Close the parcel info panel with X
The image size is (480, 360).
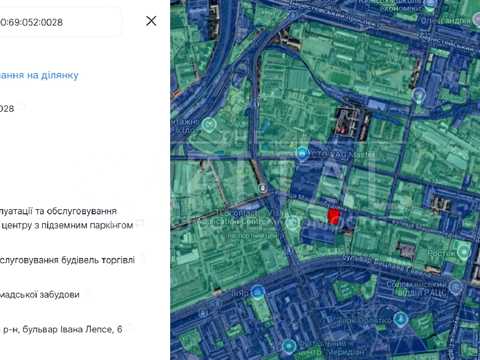pos(151,21)
